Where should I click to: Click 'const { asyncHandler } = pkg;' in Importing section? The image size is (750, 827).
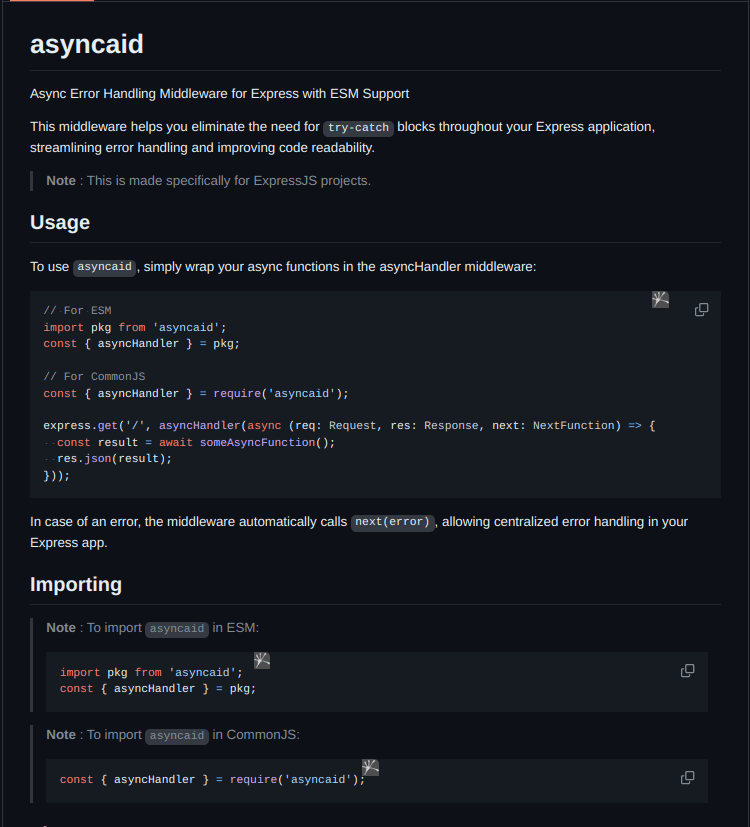pos(158,689)
